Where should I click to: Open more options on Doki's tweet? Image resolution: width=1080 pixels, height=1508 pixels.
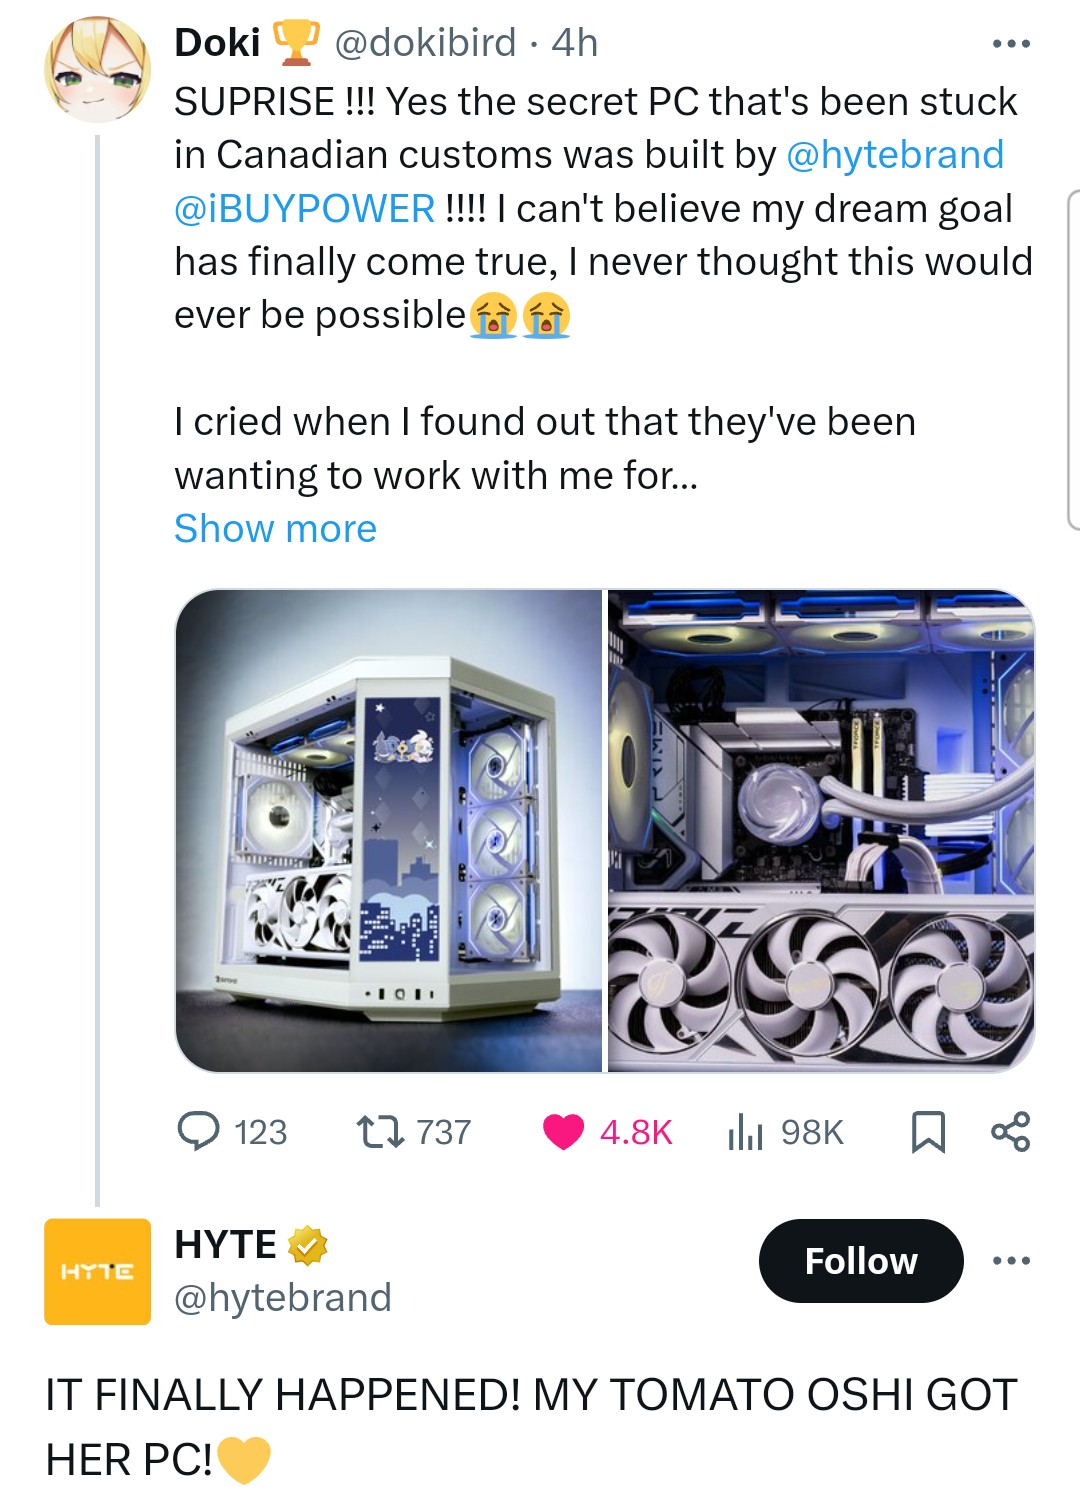[1010, 44]
